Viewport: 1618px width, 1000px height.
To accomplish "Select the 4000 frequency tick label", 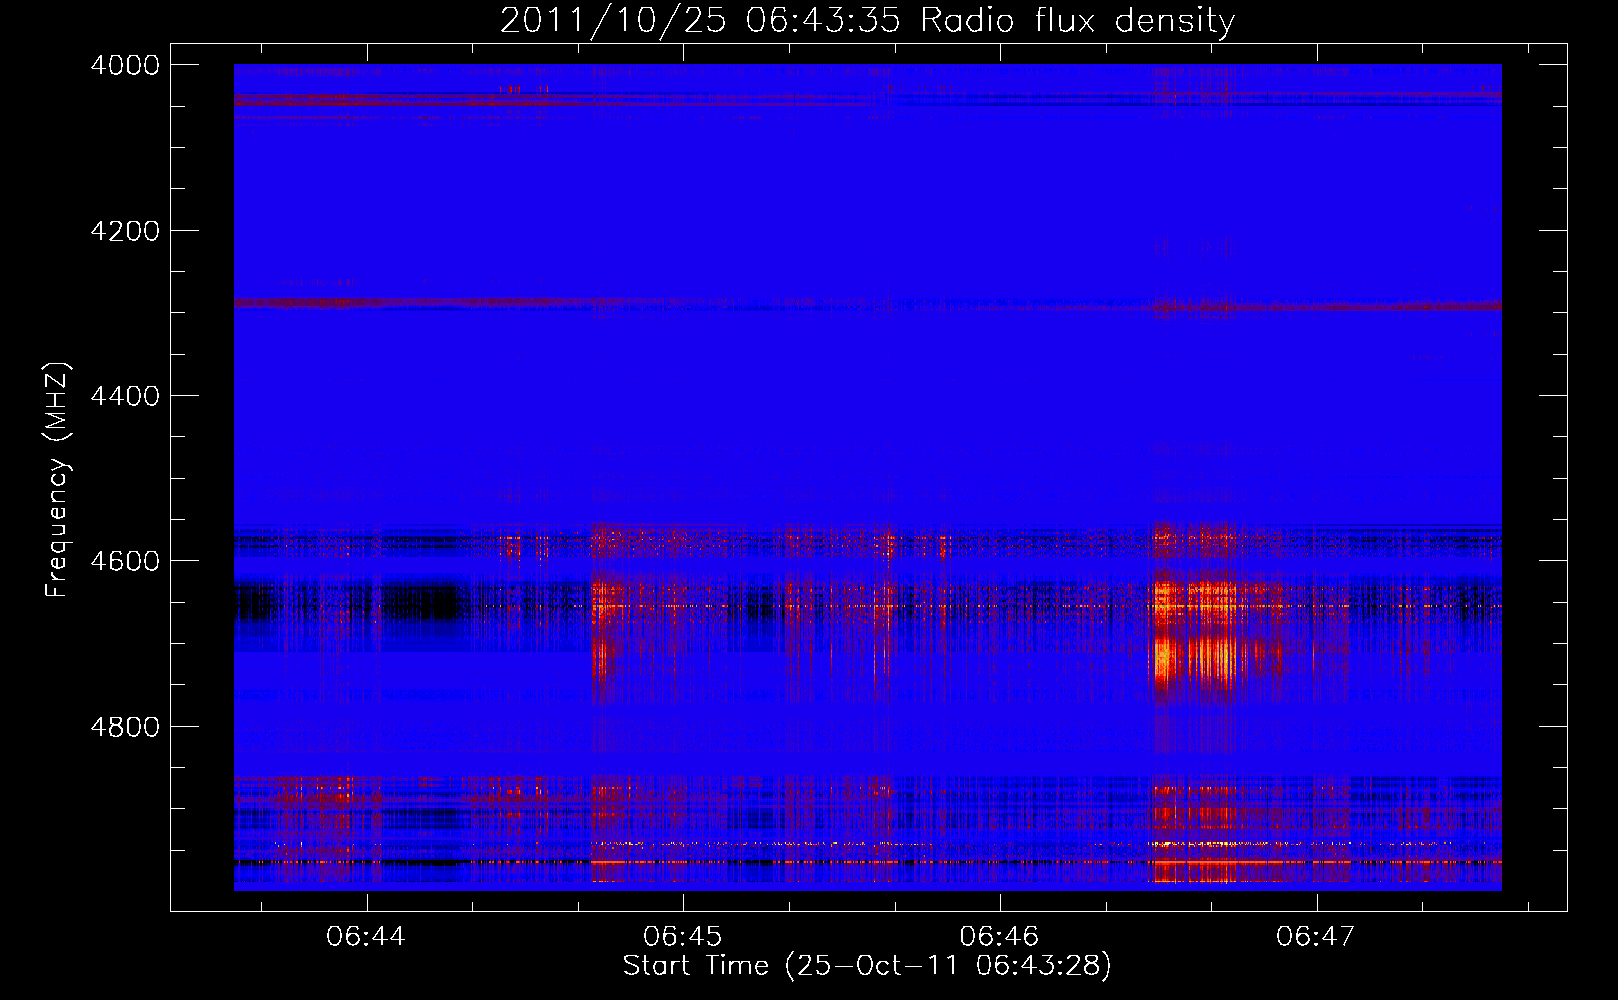I will pyautogui.click(x=125, y=65).
